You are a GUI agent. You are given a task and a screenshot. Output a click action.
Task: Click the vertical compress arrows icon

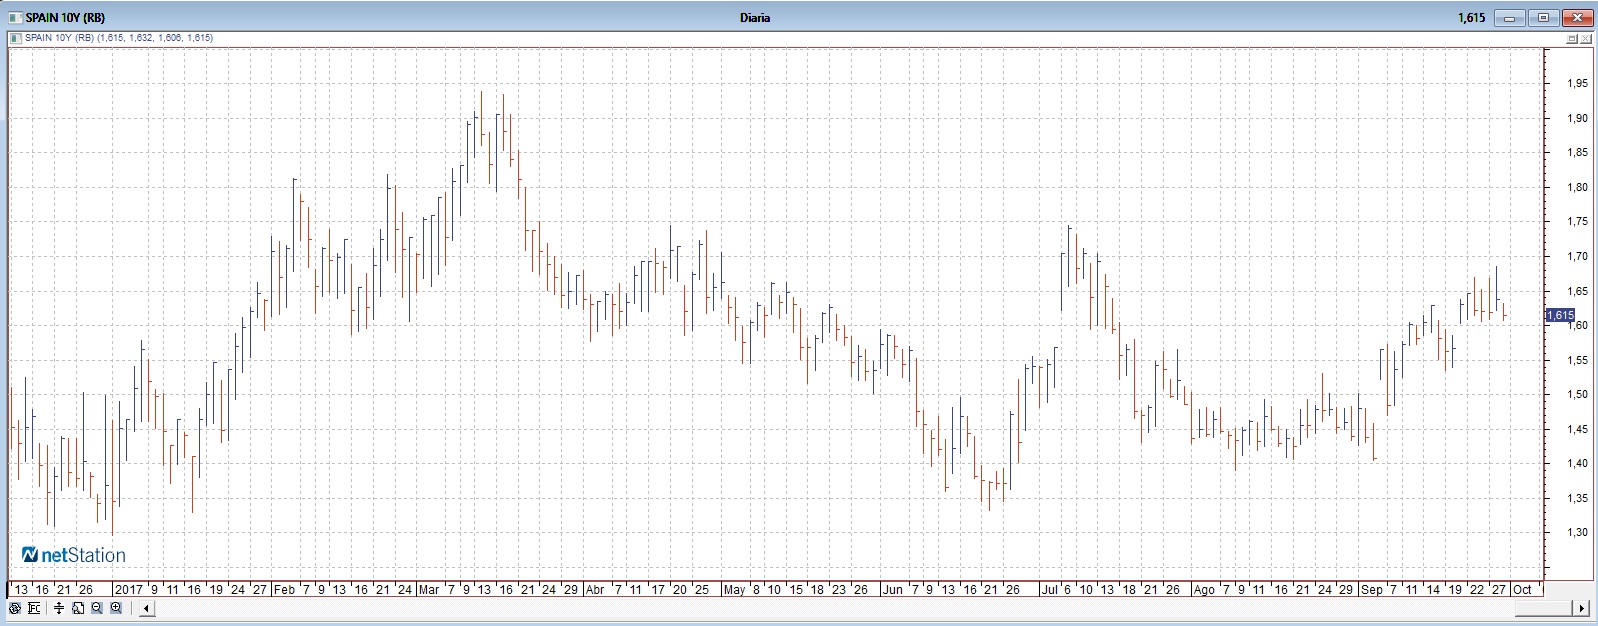coord(60,608)
